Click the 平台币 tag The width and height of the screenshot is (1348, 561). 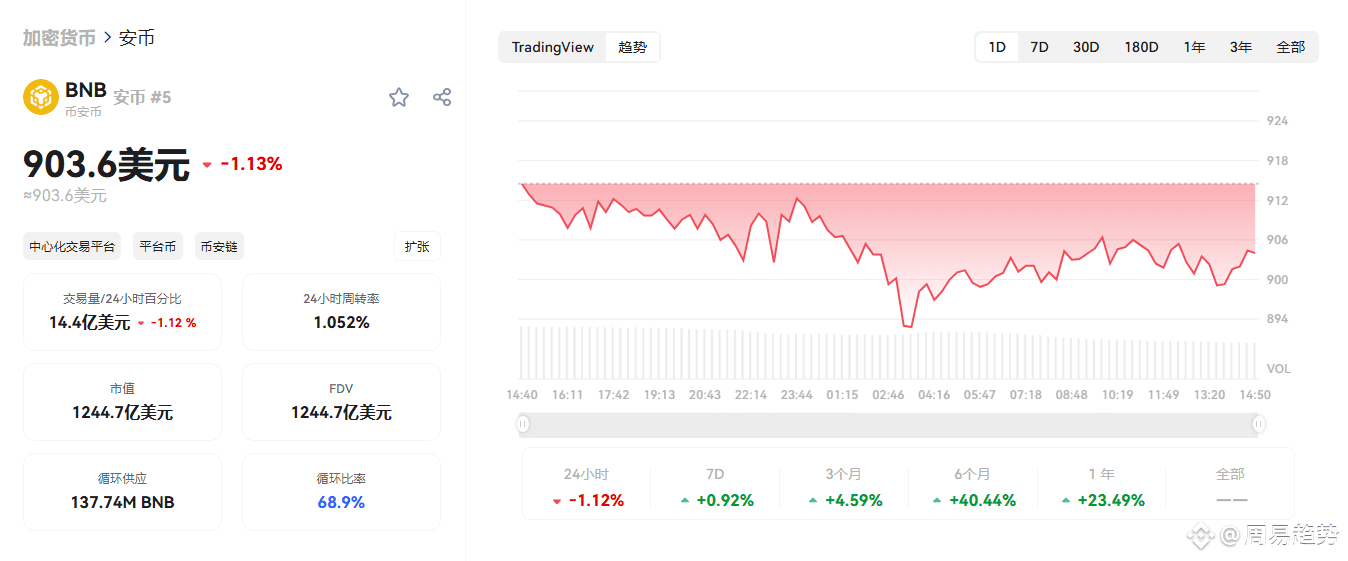(x=158, y=246)
